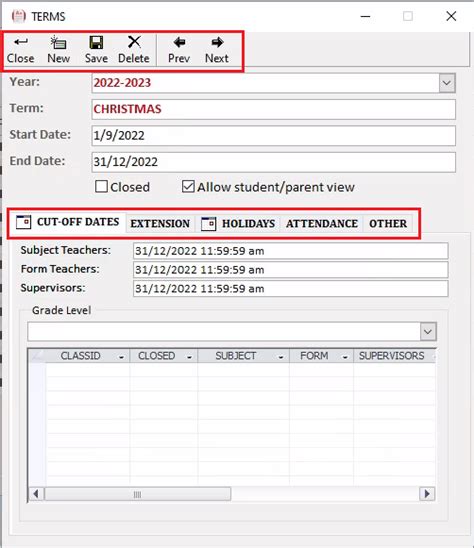
Task: Click the Subject Teachers cut-off field
Action: tap(290, 251)
